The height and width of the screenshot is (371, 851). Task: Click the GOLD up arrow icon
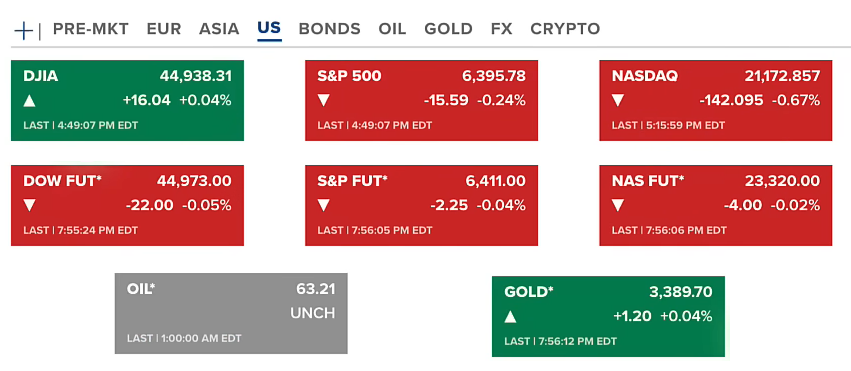coord(510,317)
